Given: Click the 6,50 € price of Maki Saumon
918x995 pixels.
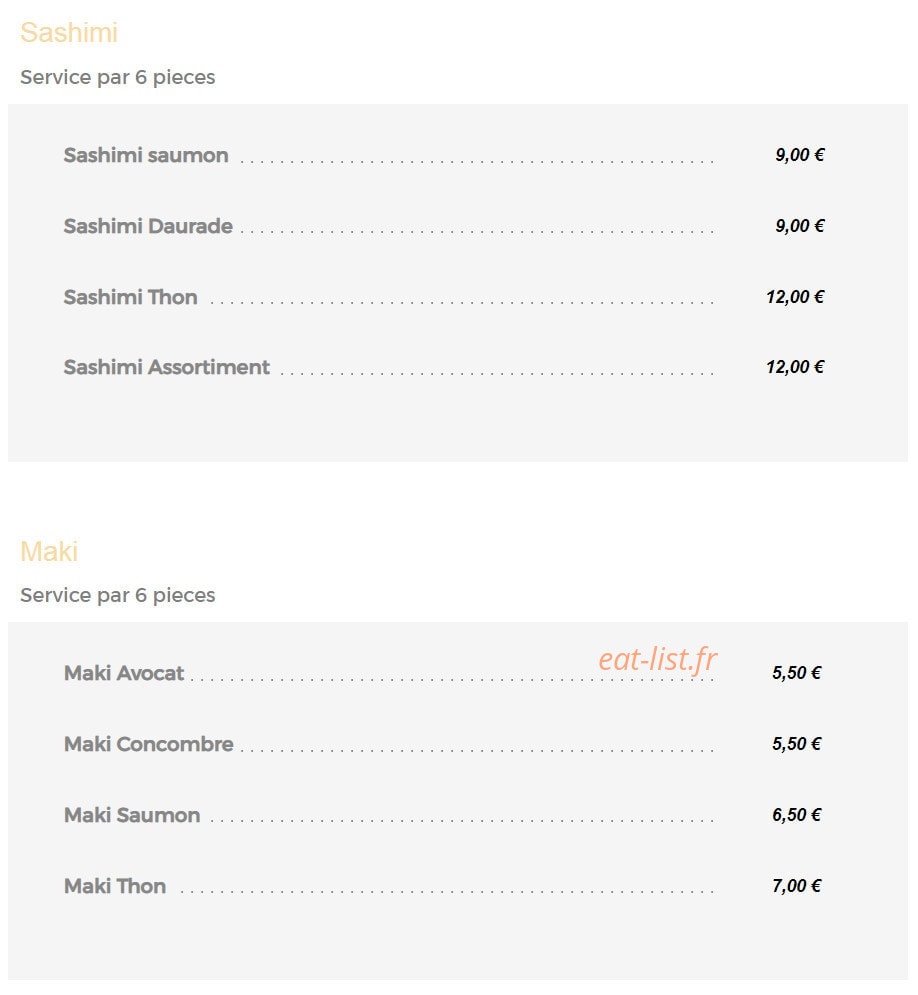Looking at the screenshot, I should click(796, 815).
